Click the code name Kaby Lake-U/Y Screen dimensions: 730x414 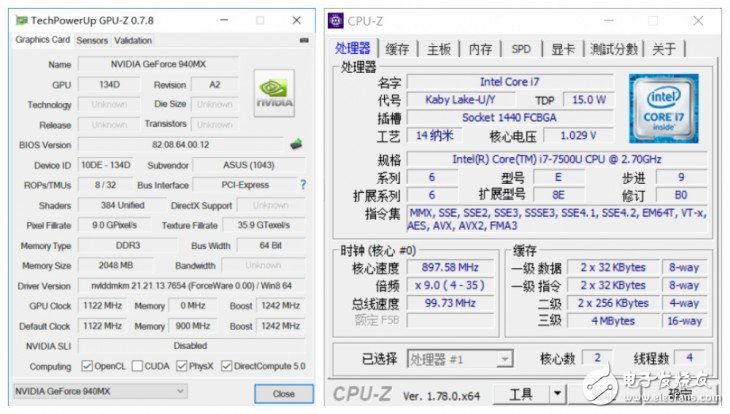460,100
